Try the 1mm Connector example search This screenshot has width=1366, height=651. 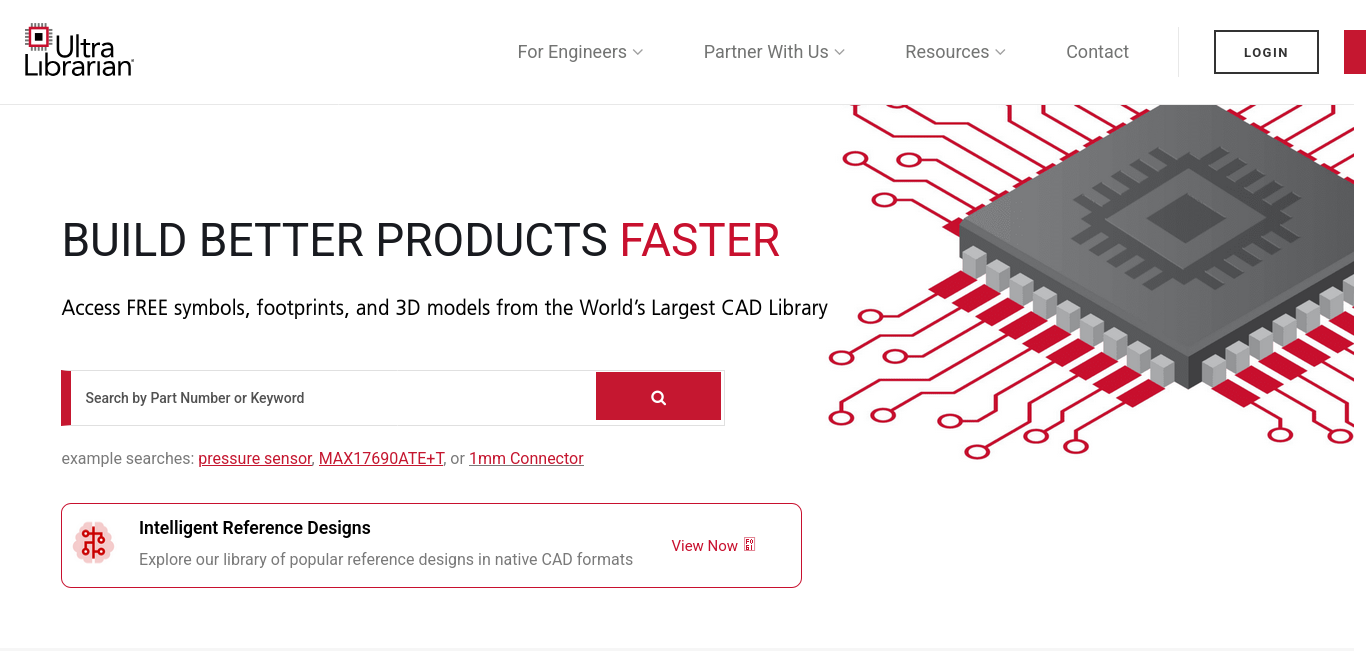[x=526, y=458]
